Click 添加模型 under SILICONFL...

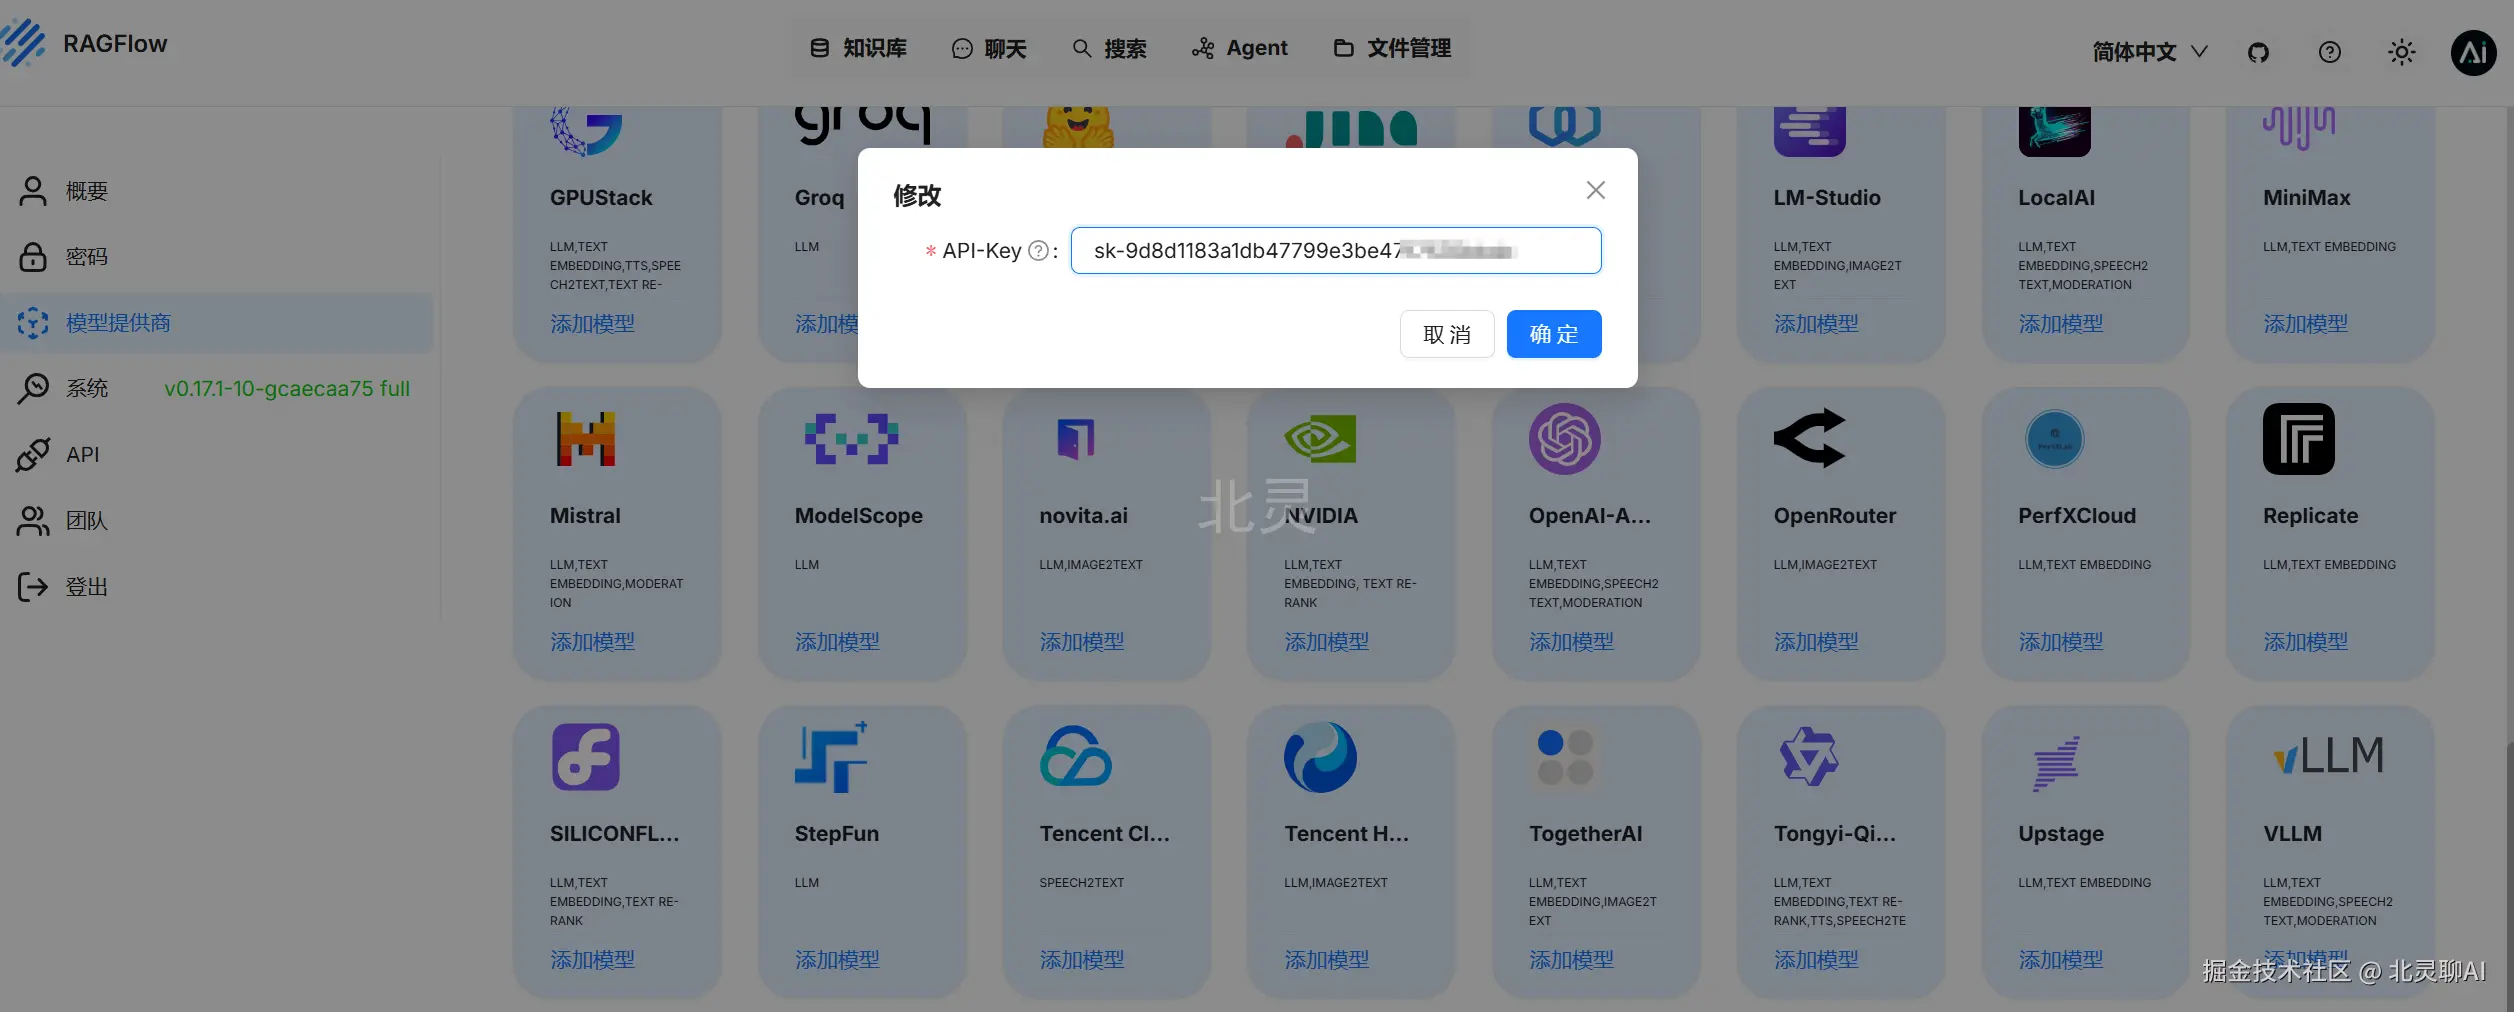tap(592, 960)
